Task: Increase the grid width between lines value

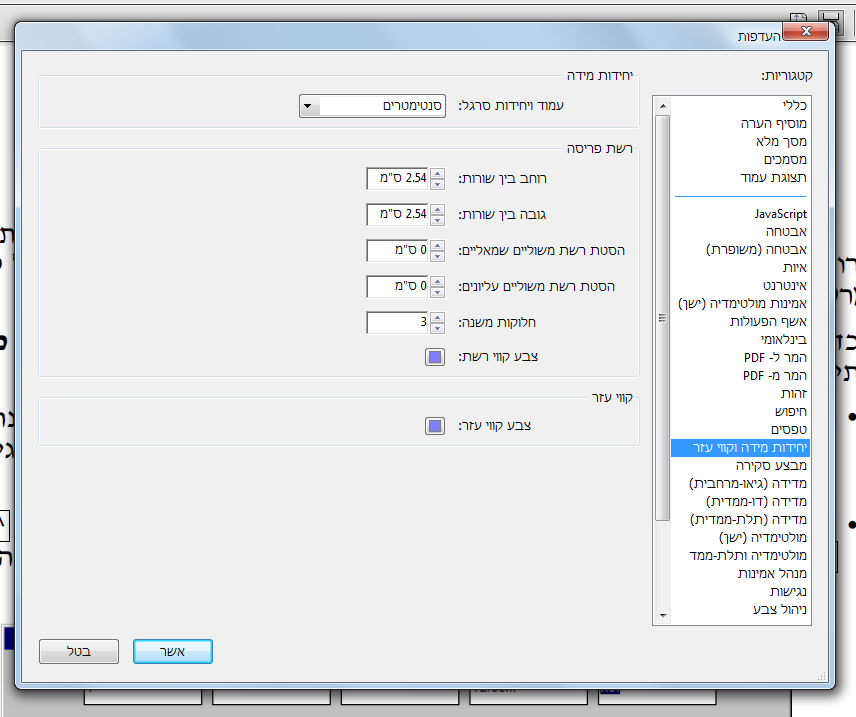Action: point(437,174)
